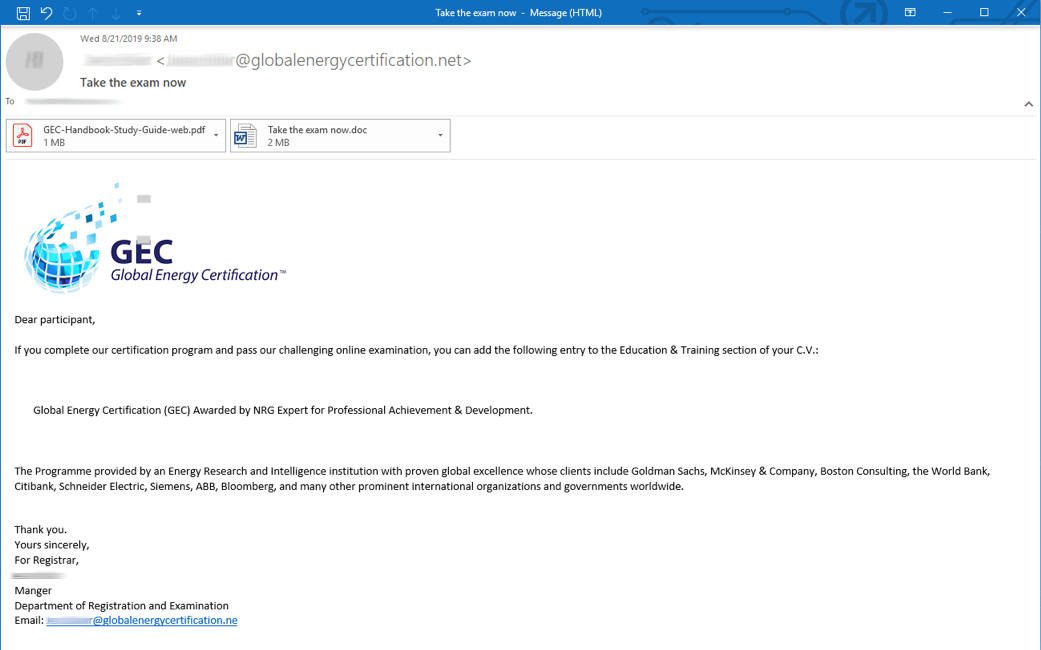Click the Save icon in the title bar
Image resolution: width=1041 pixels, height=650 pixels.
pyautogui.click(x=23, y=13)
